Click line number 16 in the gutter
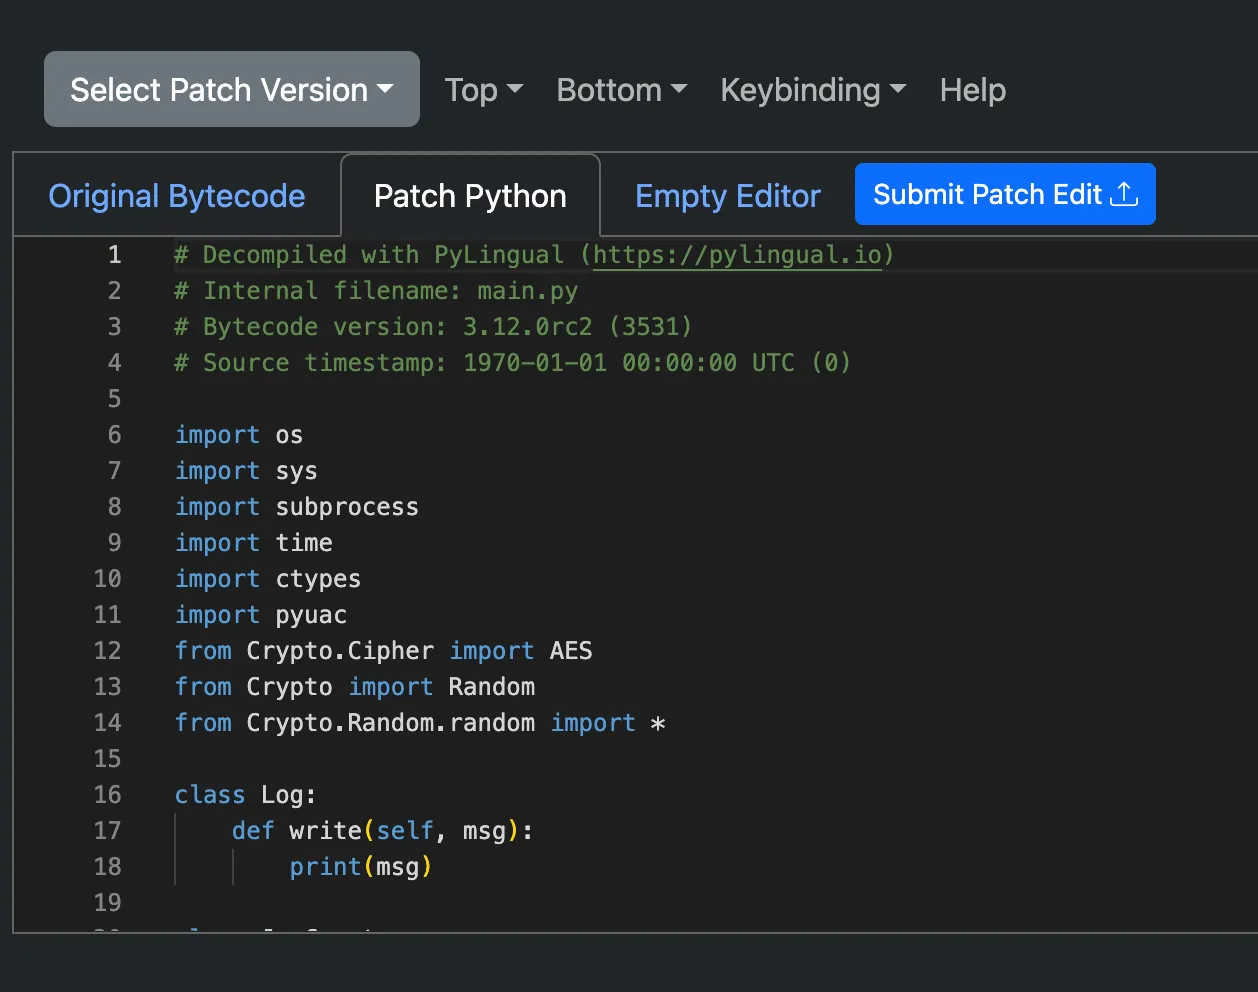Image resolution: width=1258 pixels, height=992 pixels. [x=108, y=795]
